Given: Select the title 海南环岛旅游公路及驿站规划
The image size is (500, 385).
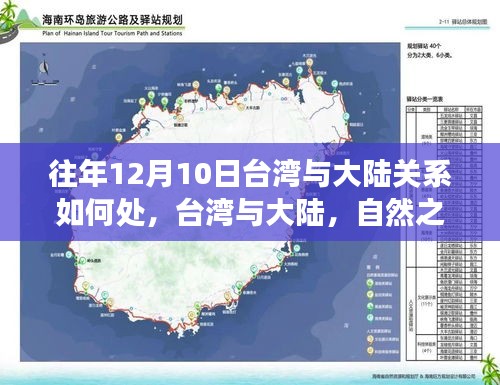Looking at the screenshot, I should [x=112, y=20].
